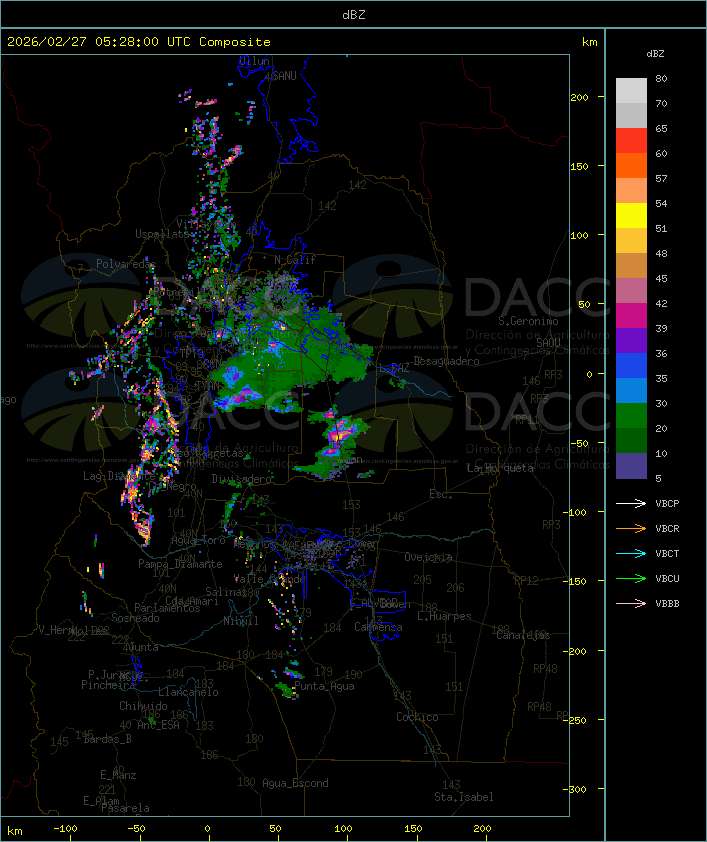707x842 pixels.
Task: Click the Agua_Escond place label
Action: 295,783
